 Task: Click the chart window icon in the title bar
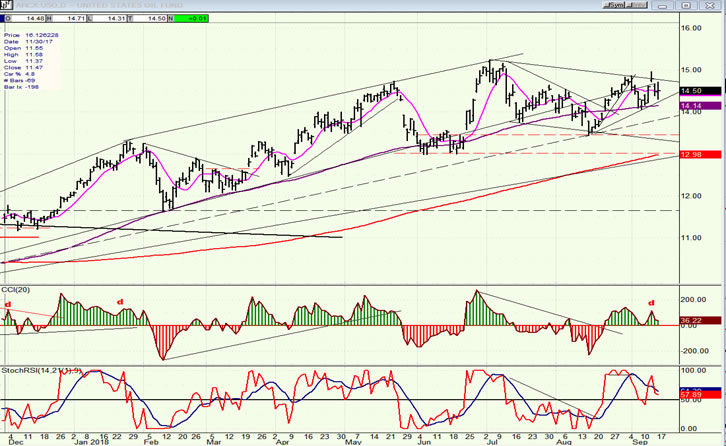tap(8, 5)
